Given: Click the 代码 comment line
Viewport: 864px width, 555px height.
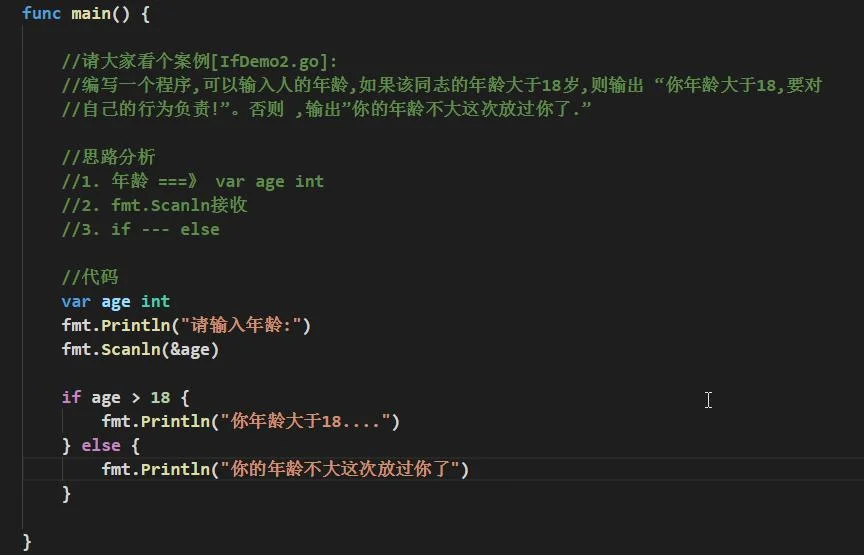Looking at the screenshot, I should pos(90,277).
